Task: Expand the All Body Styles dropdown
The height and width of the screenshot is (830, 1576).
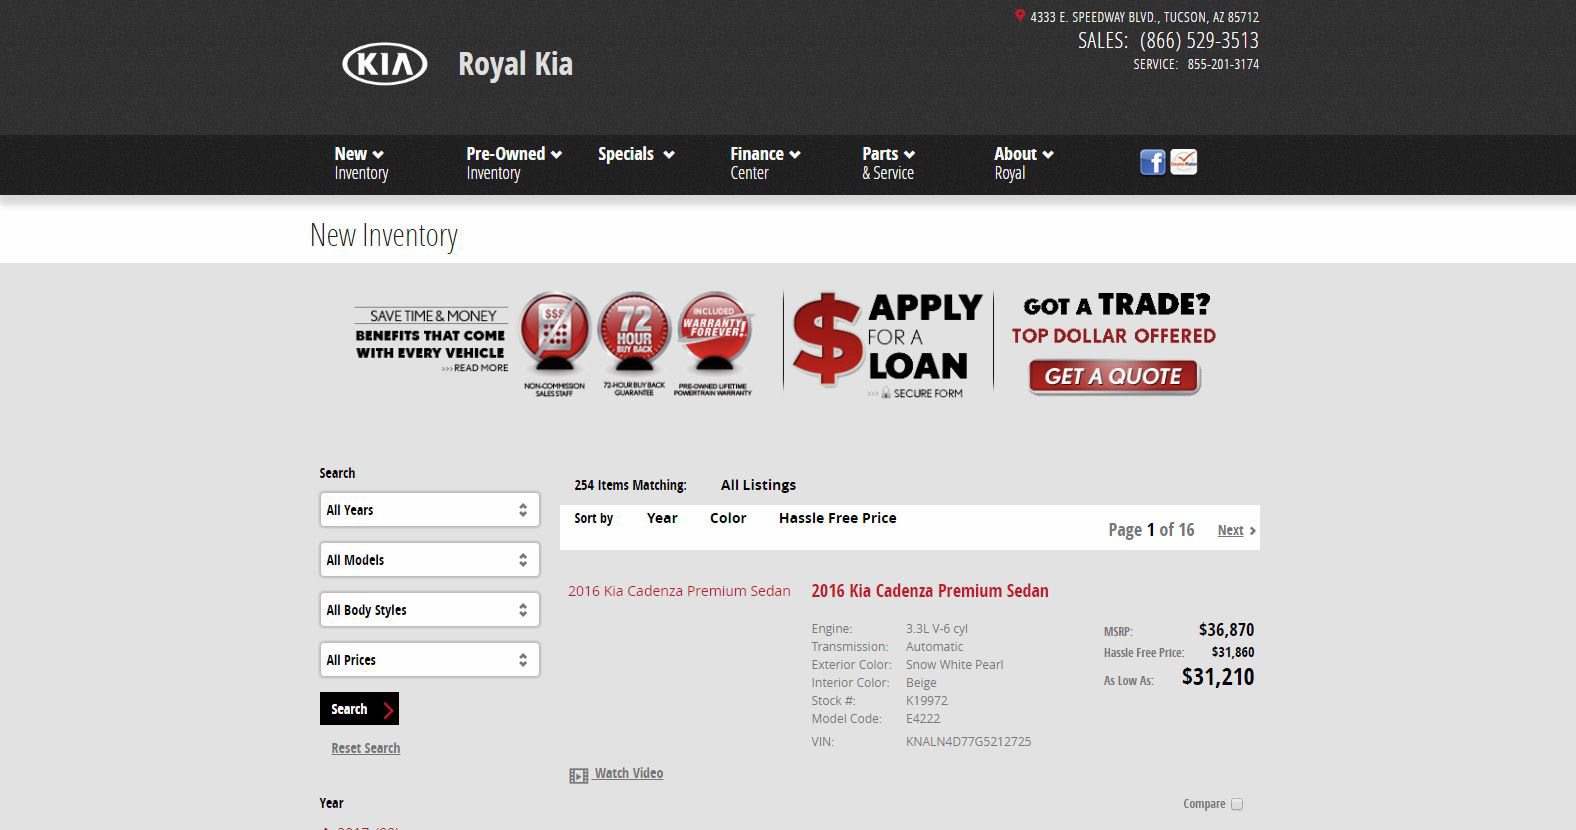Action: tap(430, 610)
